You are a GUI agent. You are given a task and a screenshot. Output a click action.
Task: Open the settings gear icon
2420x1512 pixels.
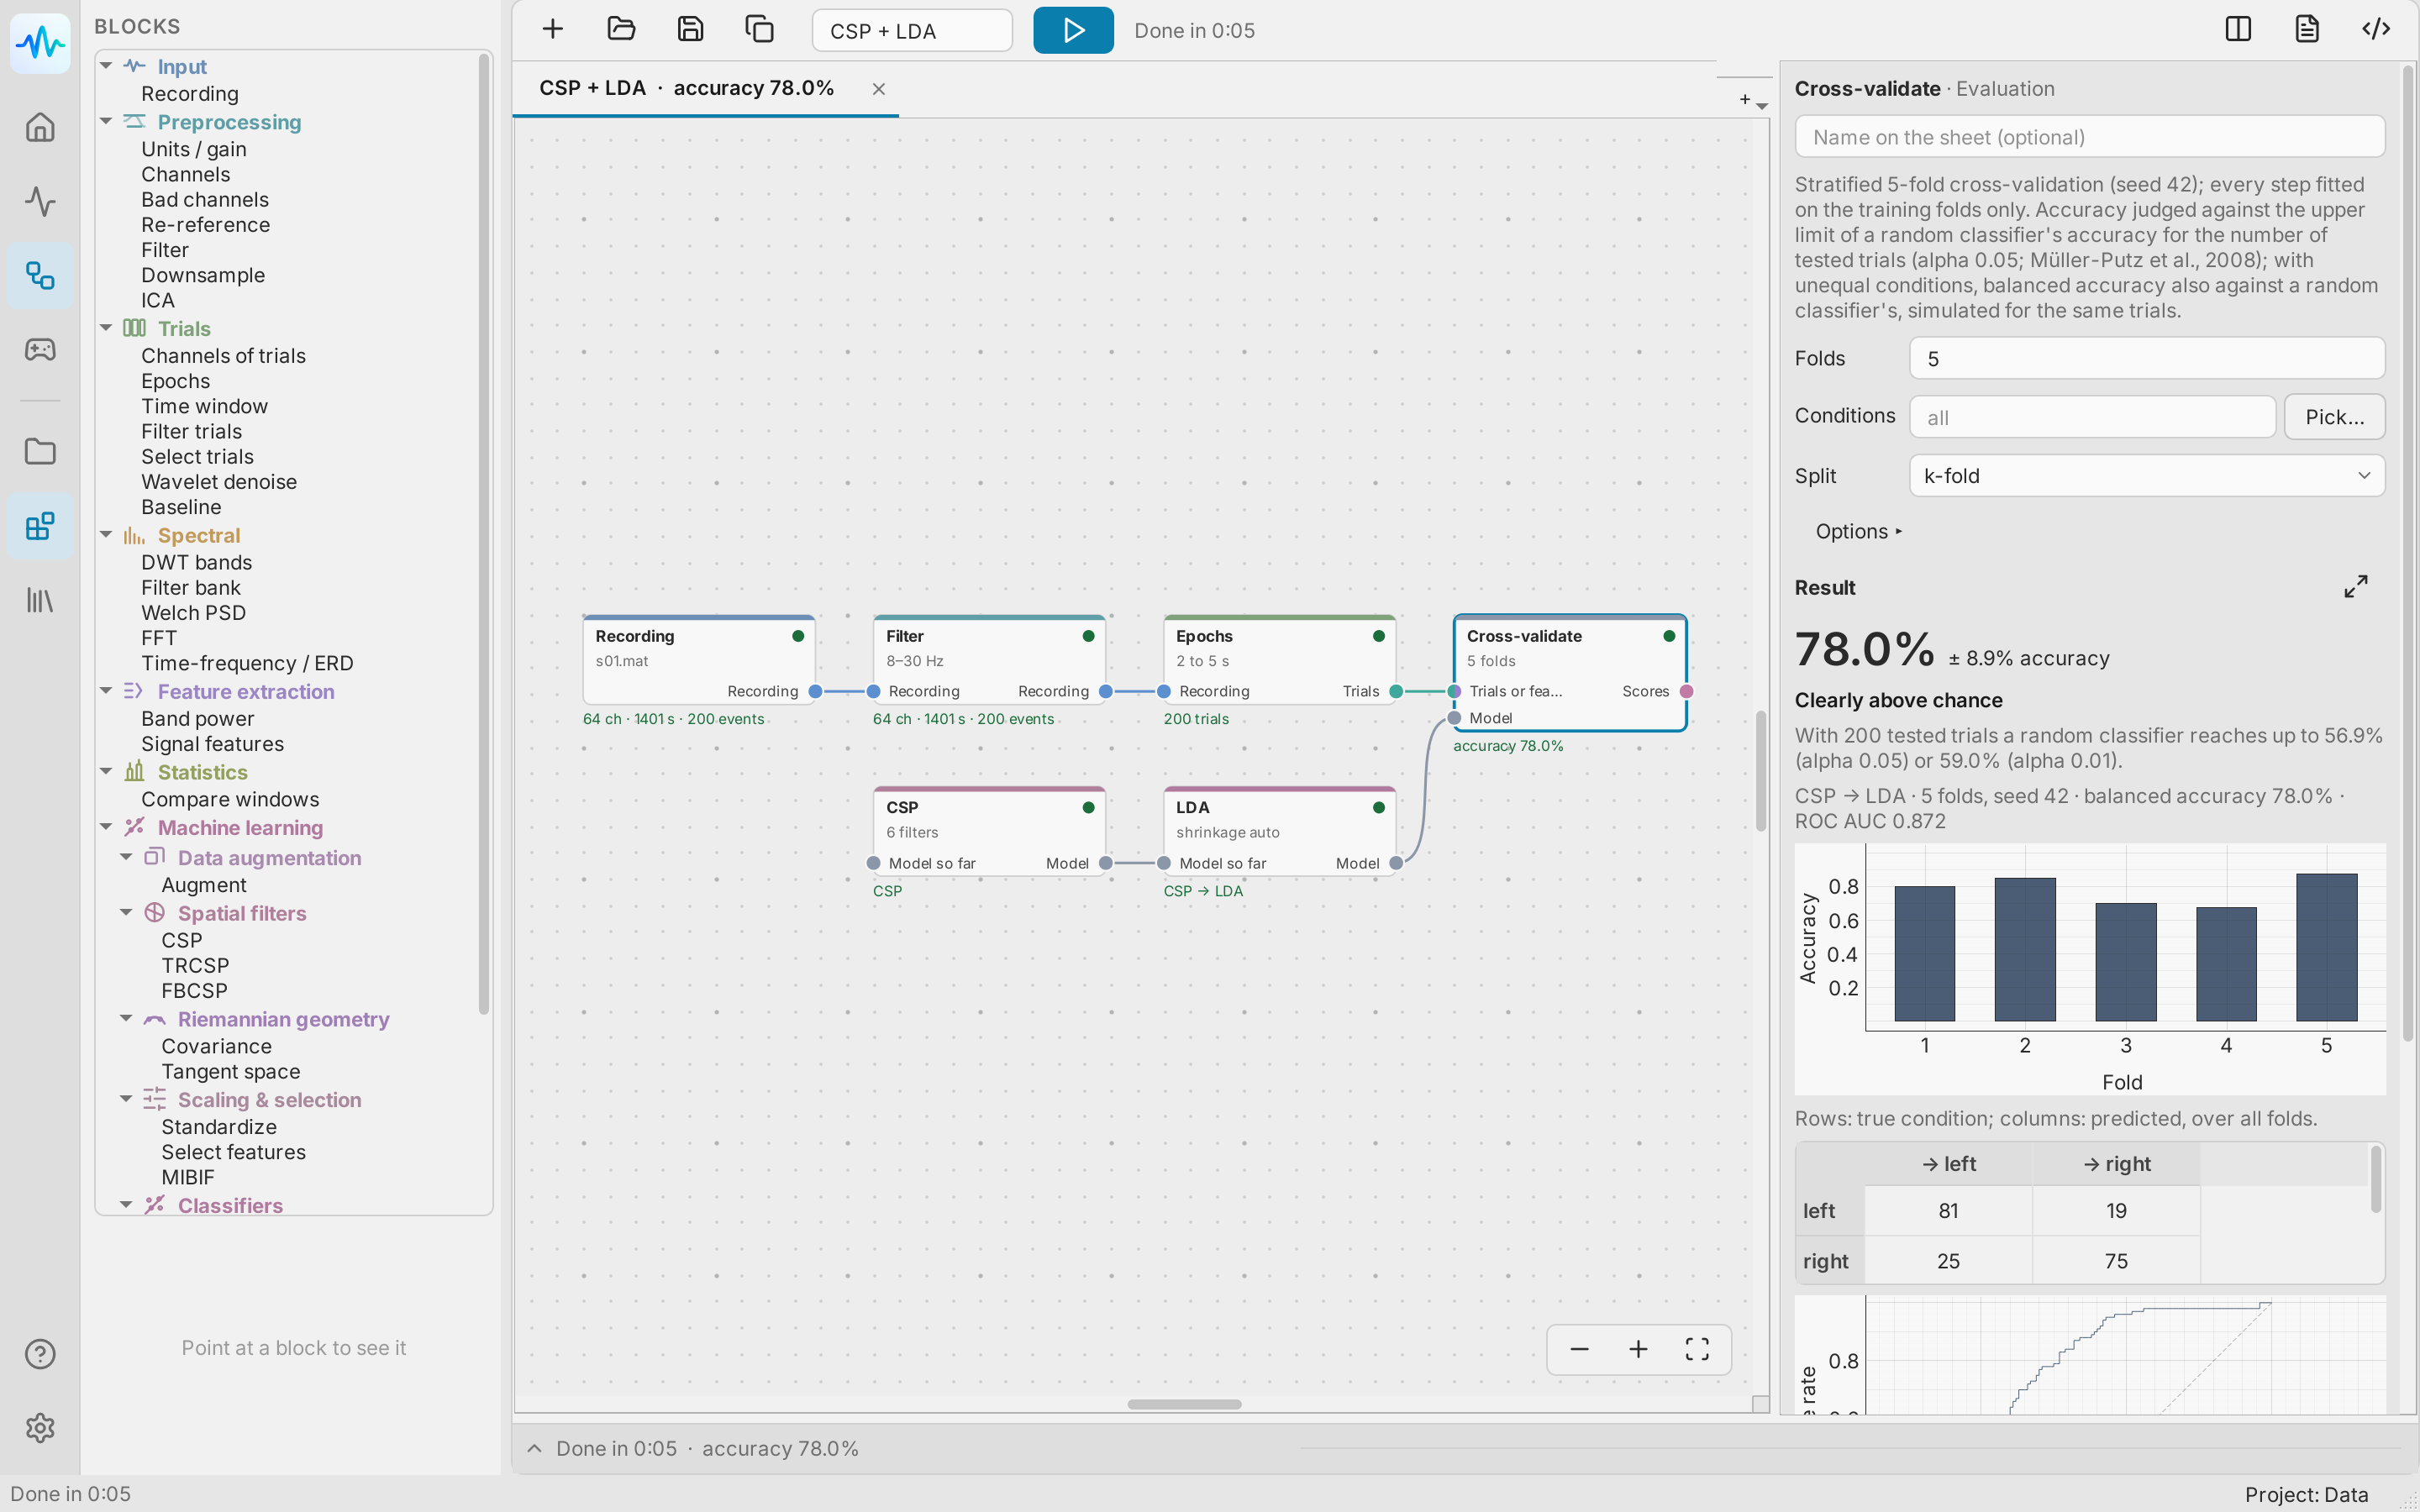pyautogui.click(x=40, y=1428)
